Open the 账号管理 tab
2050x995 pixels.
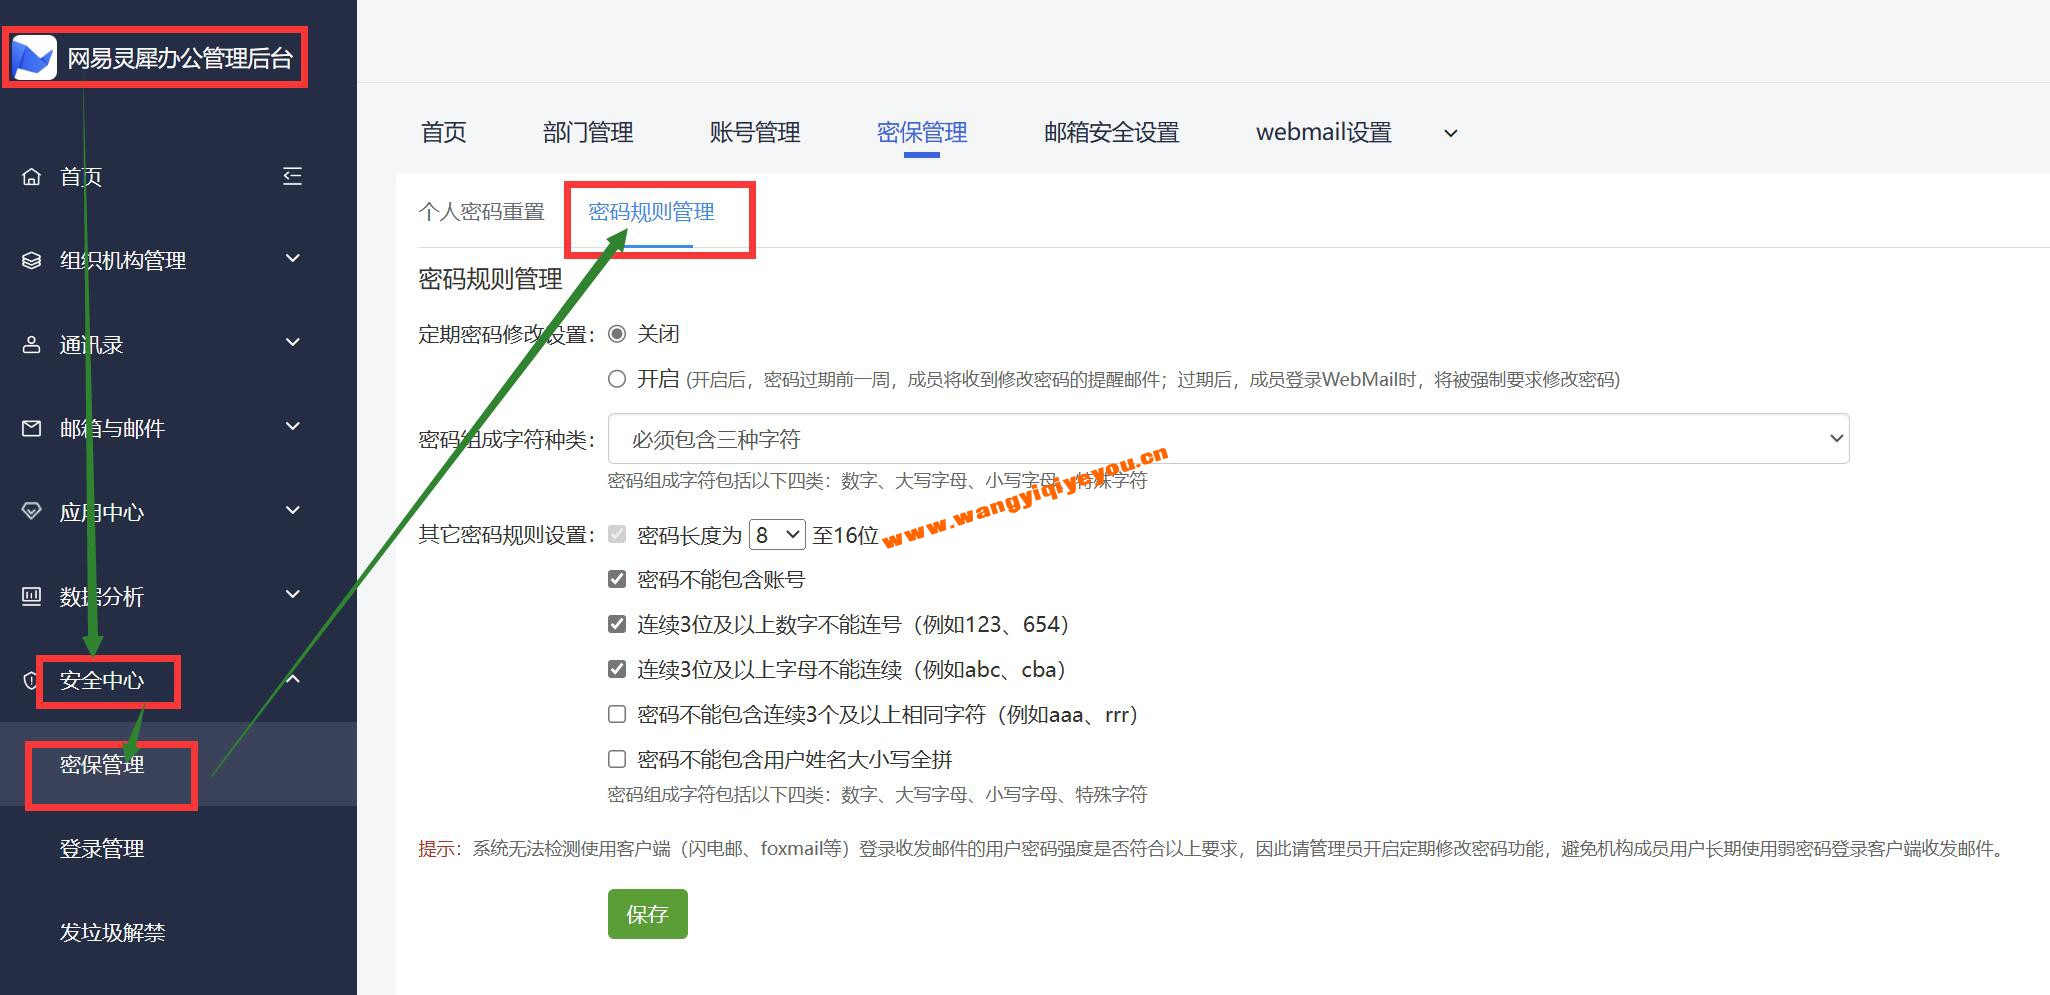tap(754, 133)
